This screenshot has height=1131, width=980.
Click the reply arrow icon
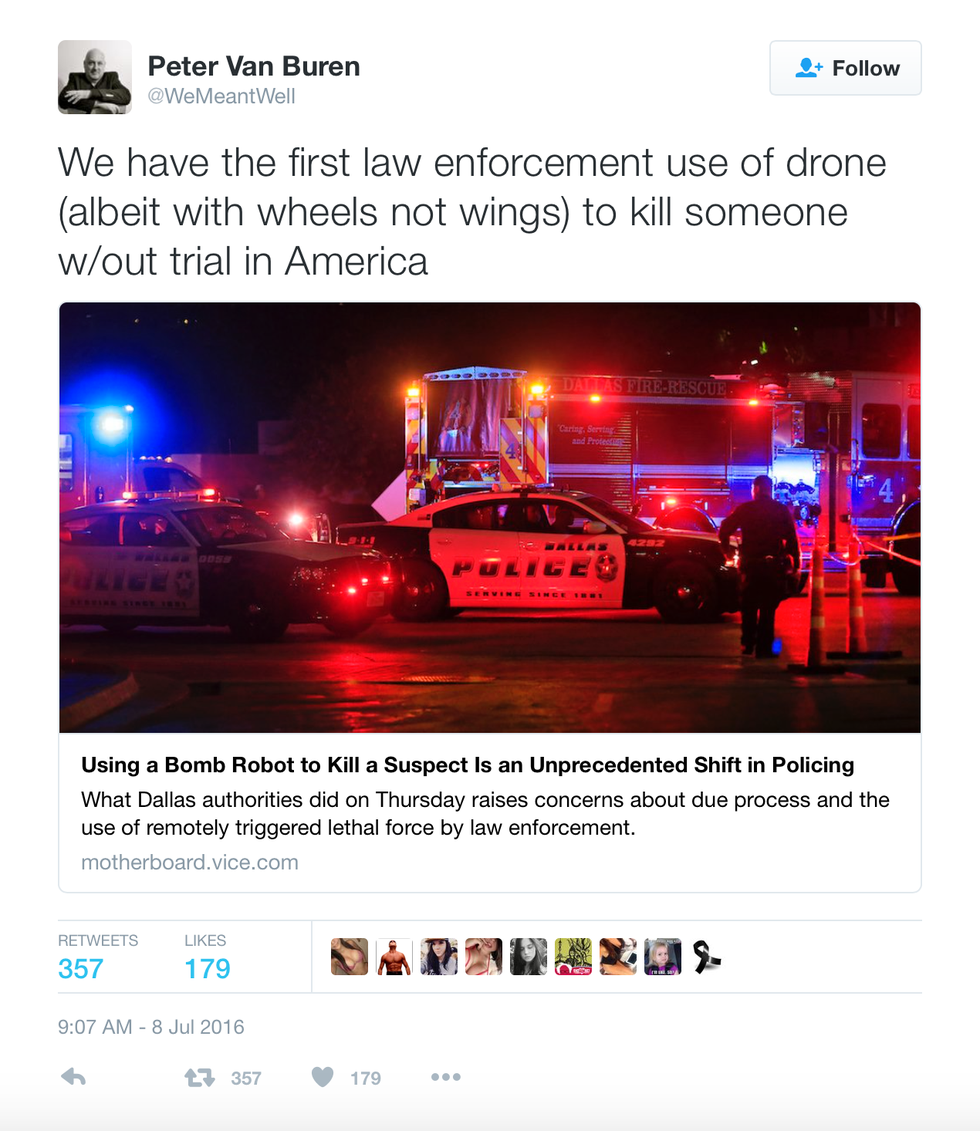point(74,1078)
